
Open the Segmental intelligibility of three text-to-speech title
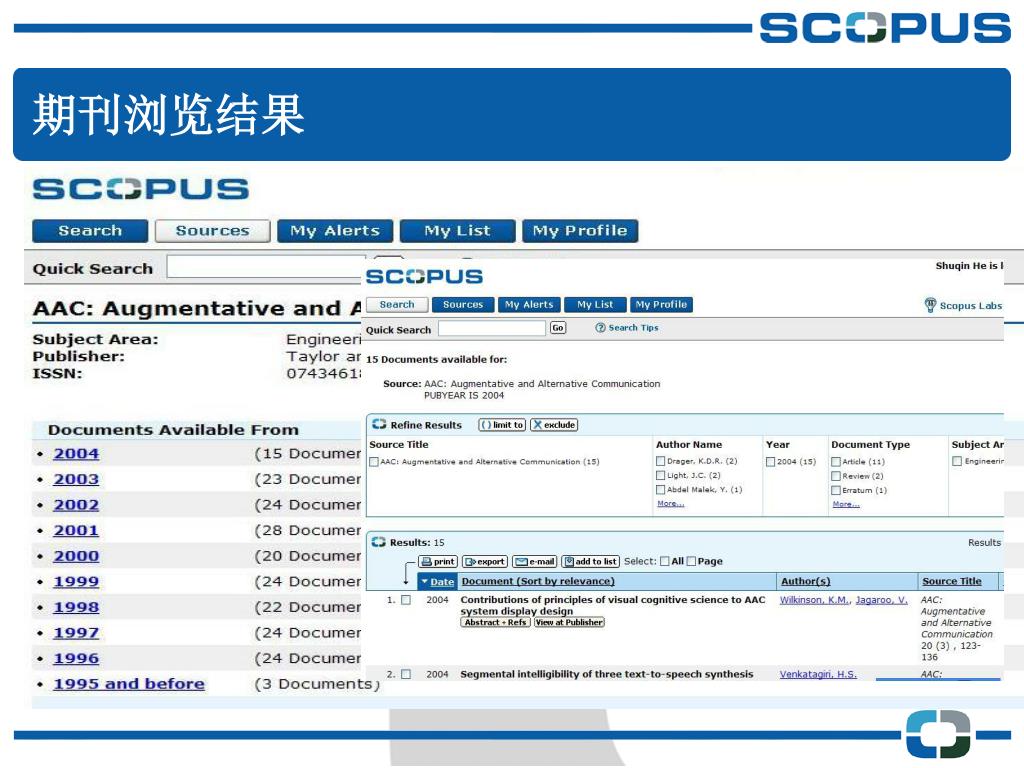[607, 675]
